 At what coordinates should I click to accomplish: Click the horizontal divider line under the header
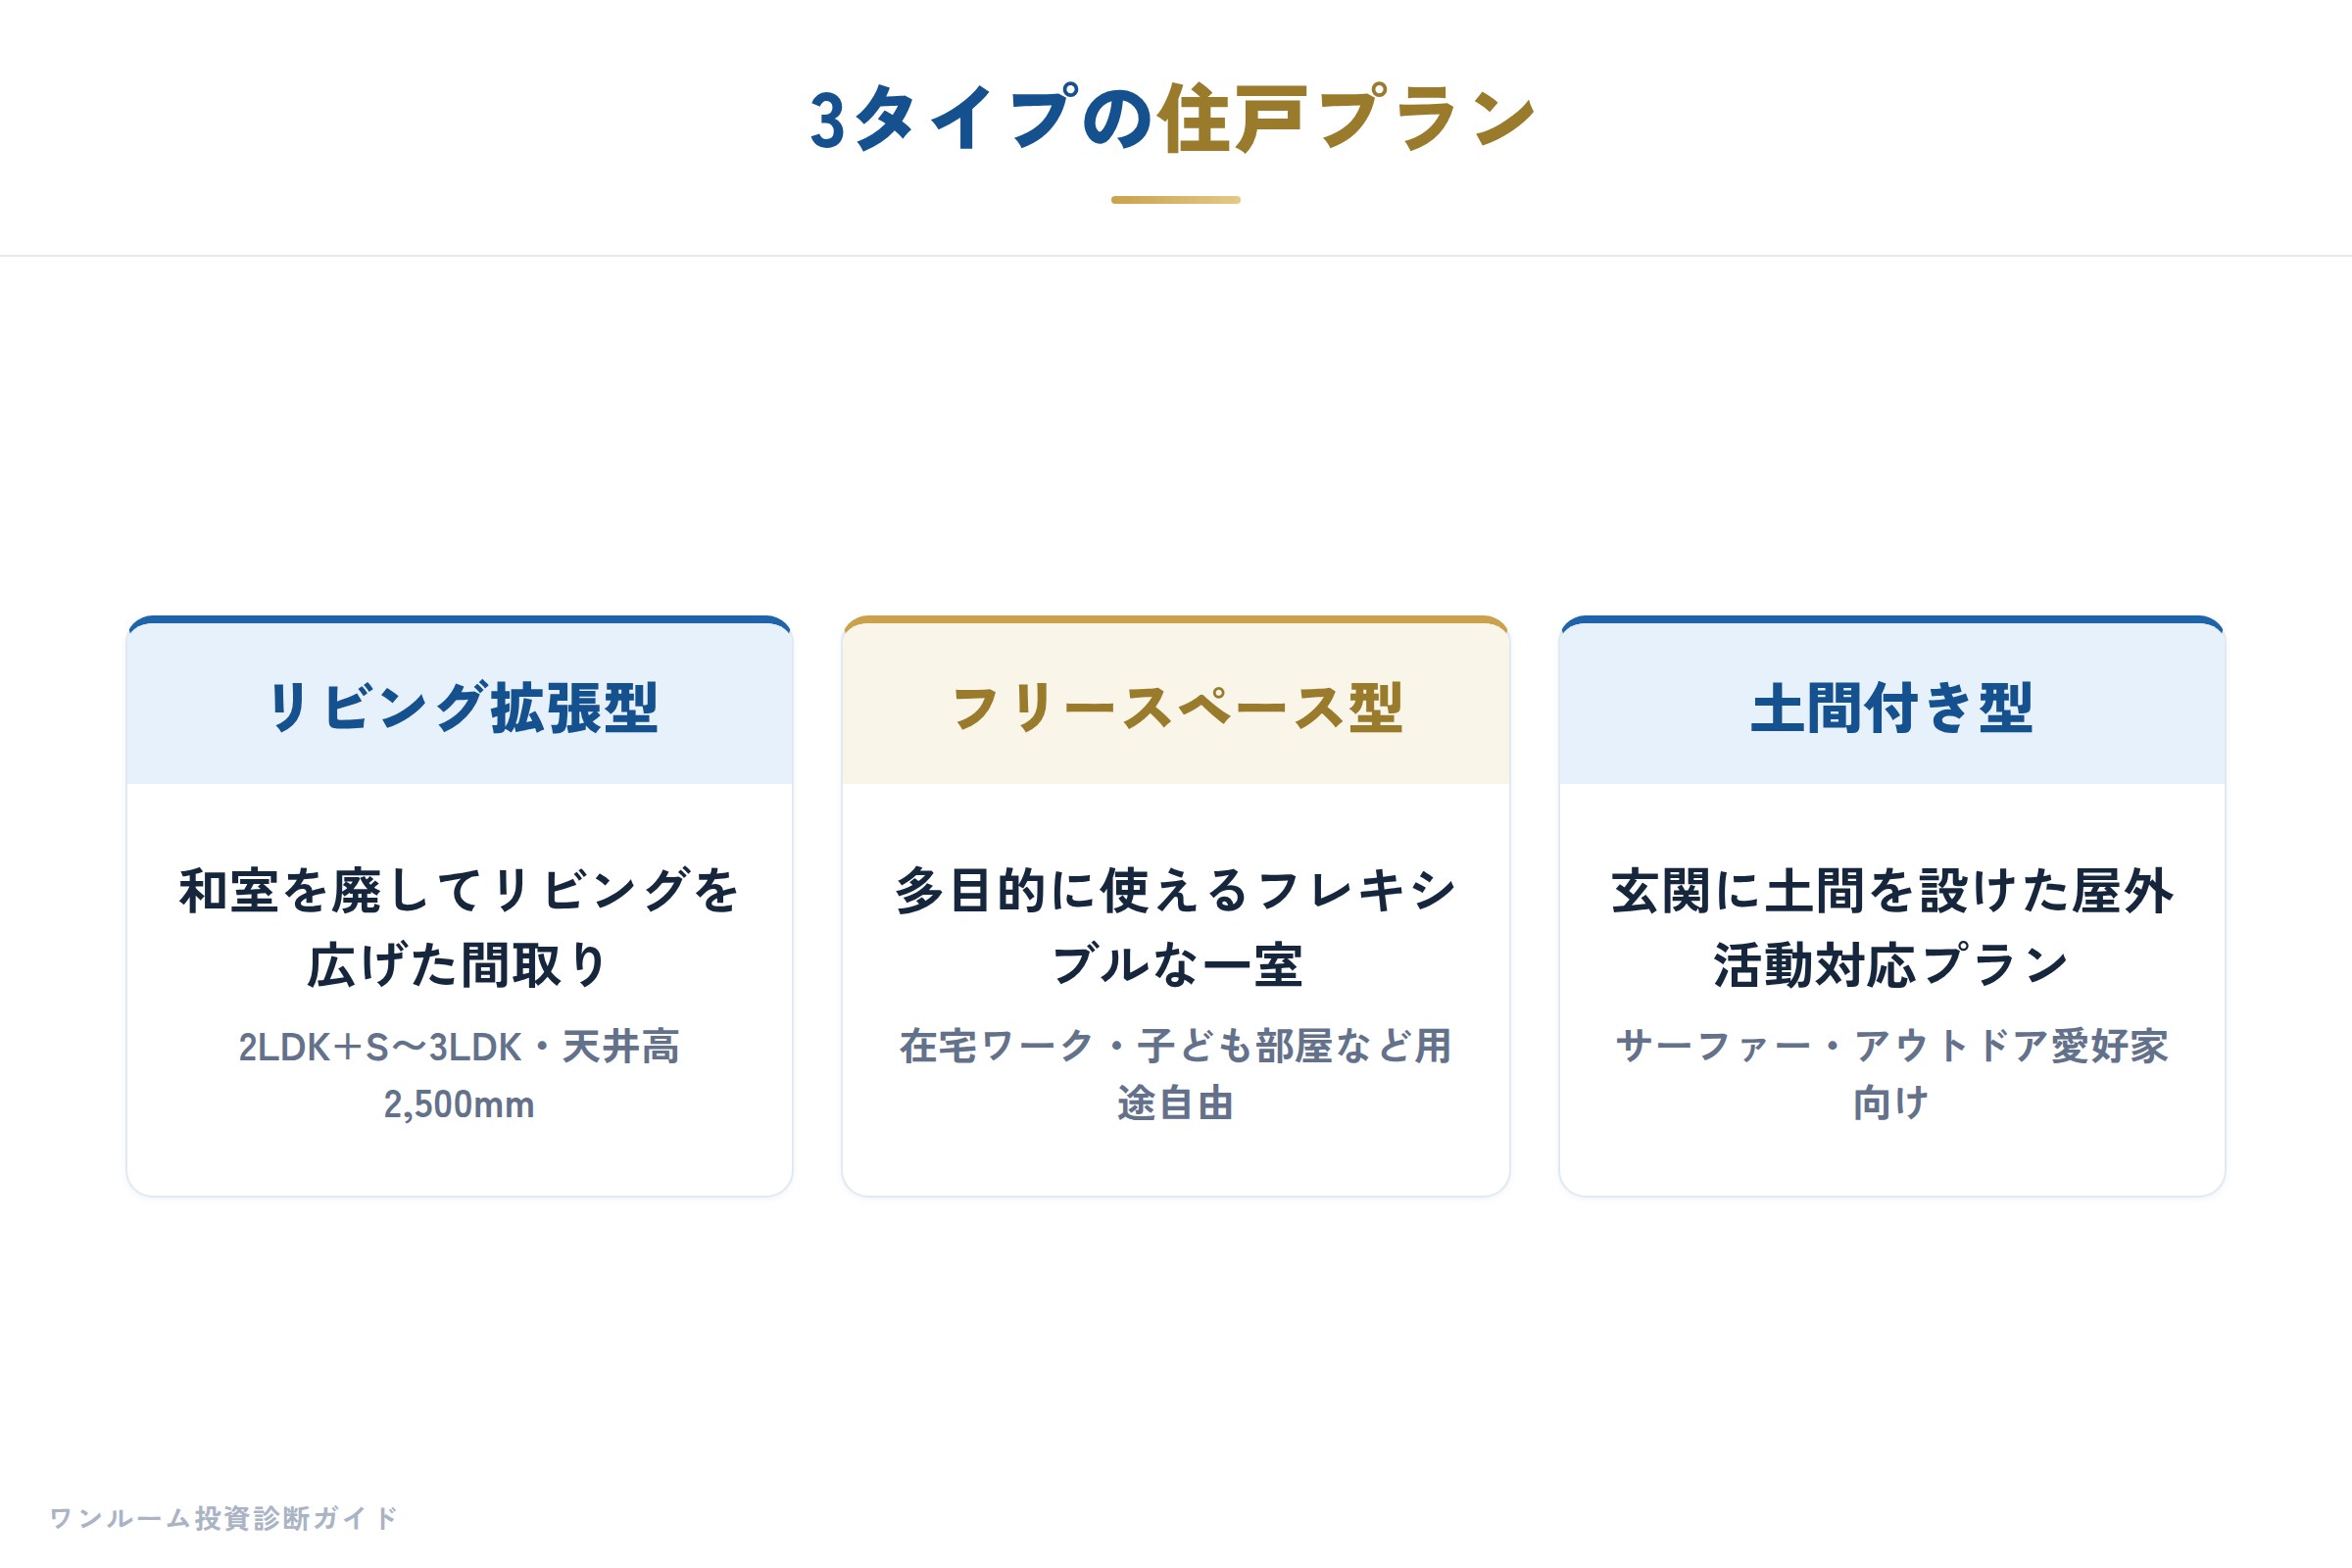pyautogui.click(x=1176, y=256)
